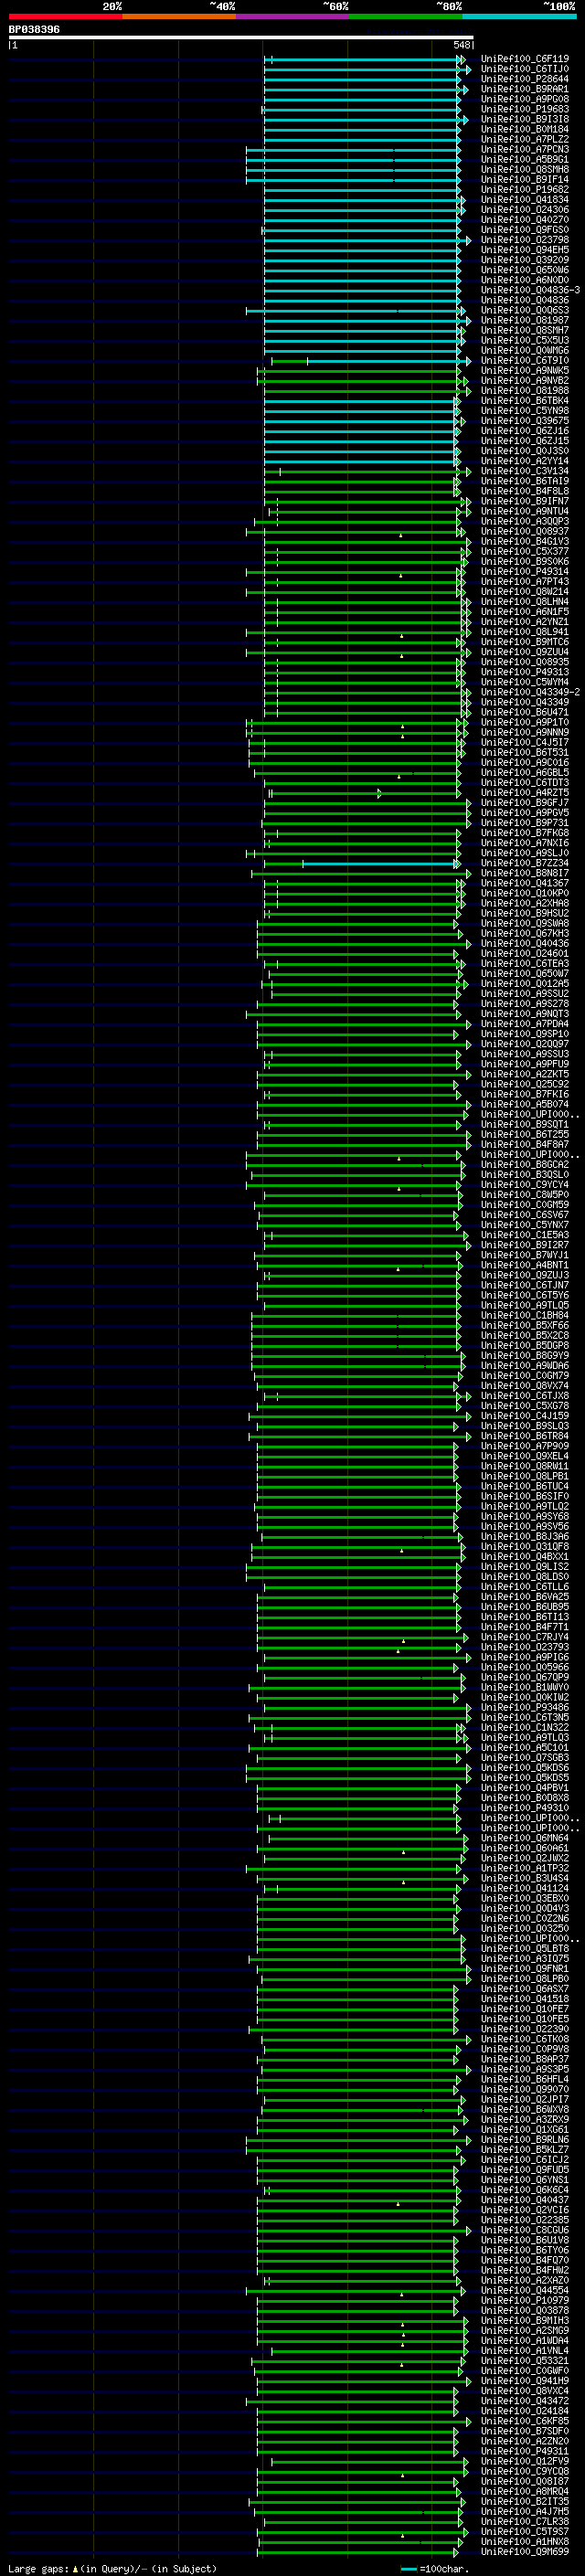Click the 548 query length label
This screenshot has width=585, height=2576.
[x=461, y=45]
